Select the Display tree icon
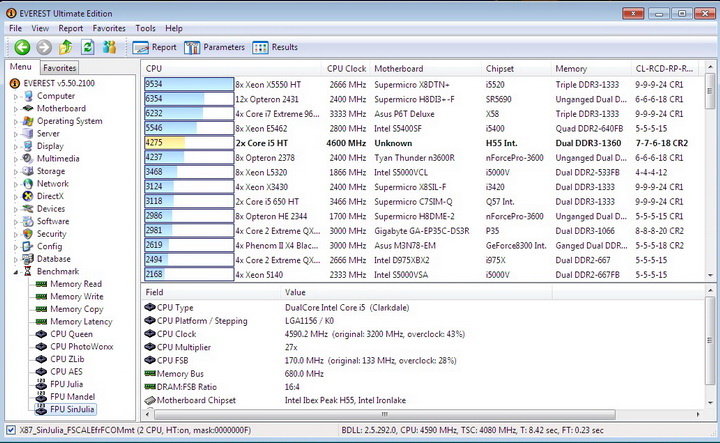 [28, 146]
